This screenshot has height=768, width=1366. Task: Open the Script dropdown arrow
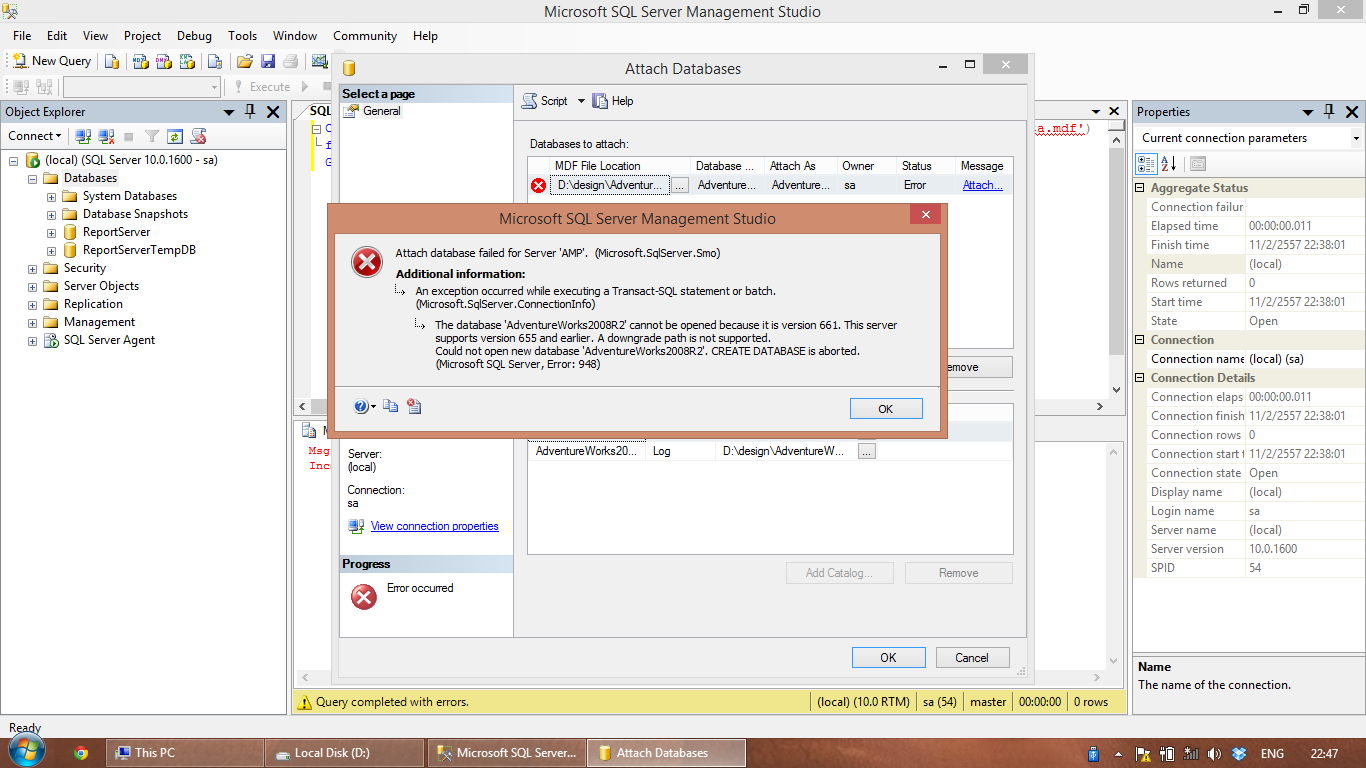coord(581,101)
